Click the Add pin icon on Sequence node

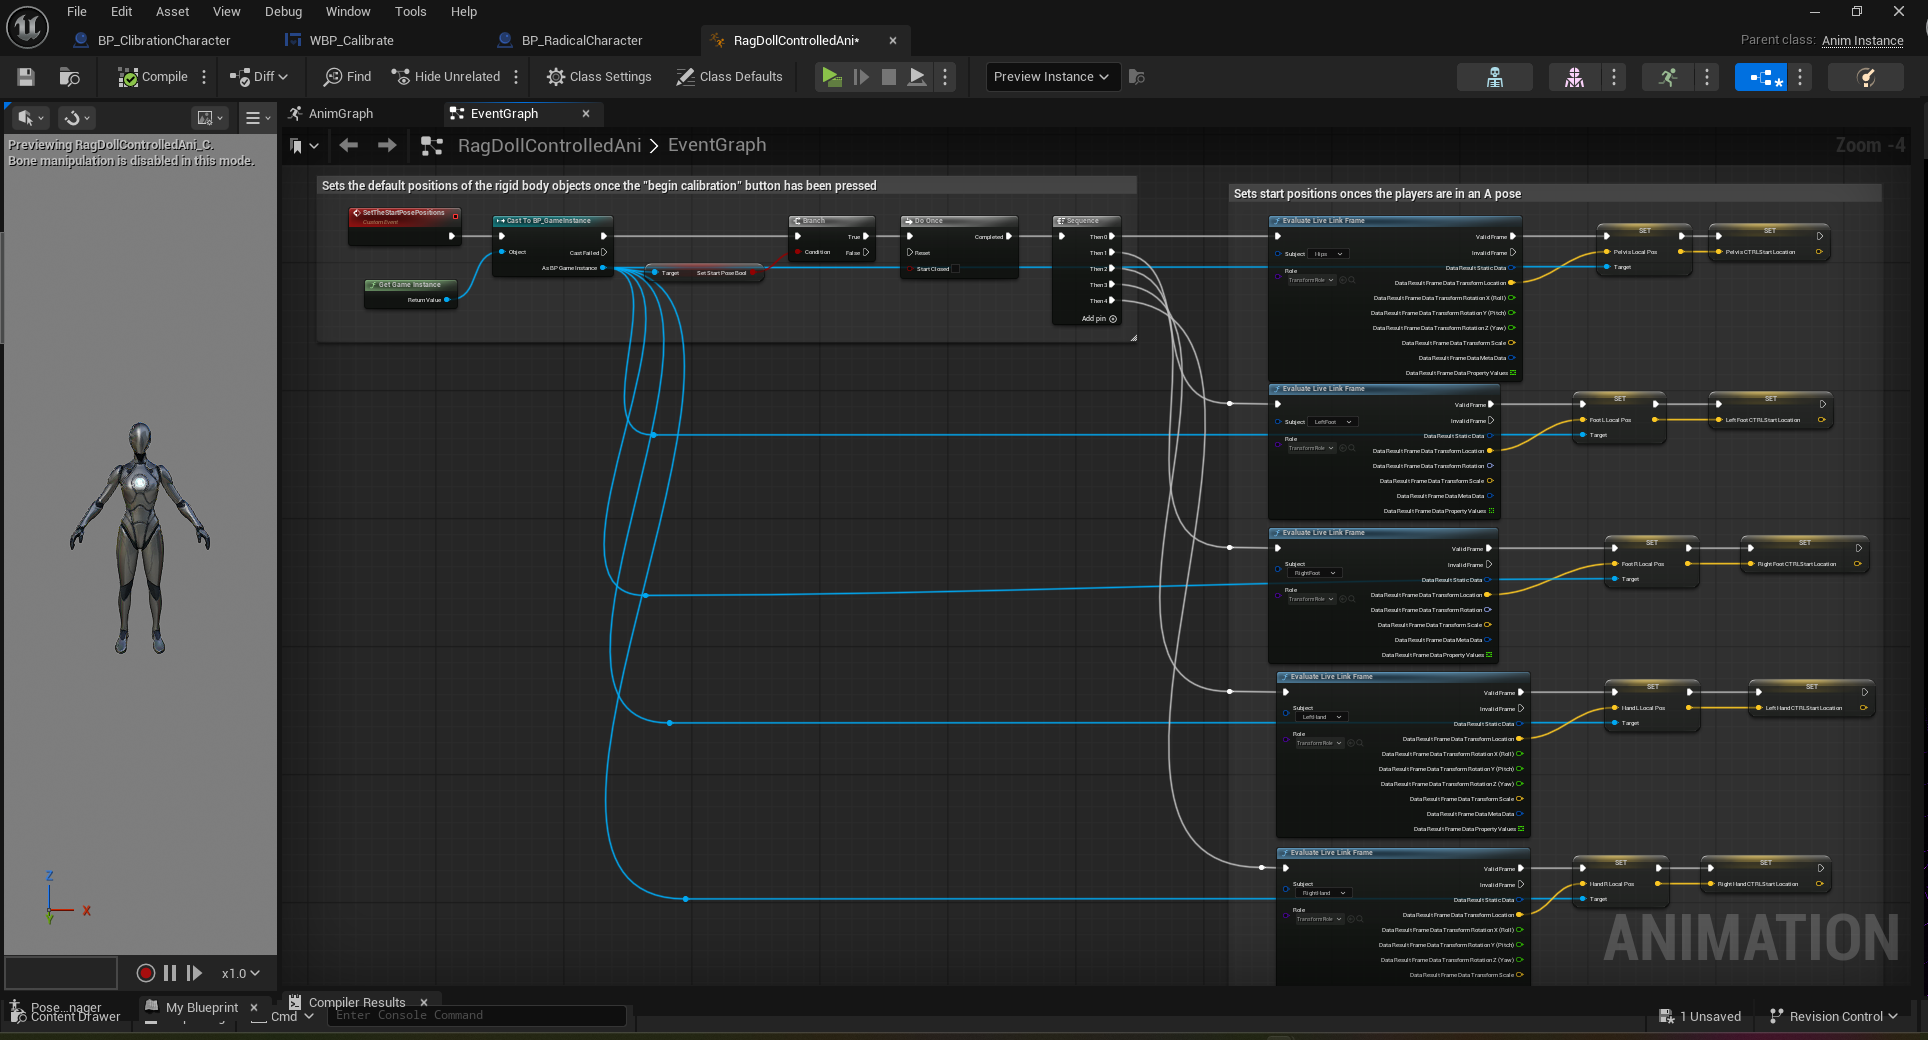click(x=1113, y=319)
